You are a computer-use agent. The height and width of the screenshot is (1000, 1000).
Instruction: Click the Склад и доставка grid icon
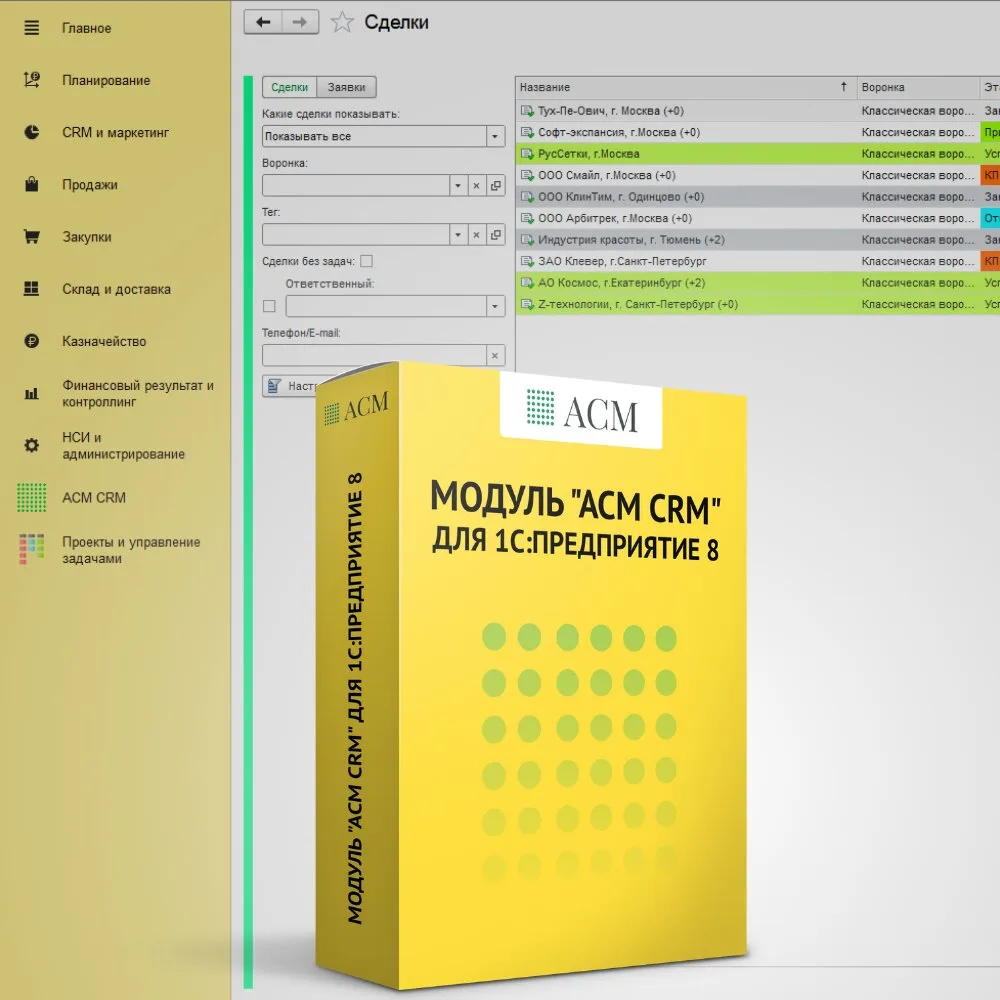(31, 289)
